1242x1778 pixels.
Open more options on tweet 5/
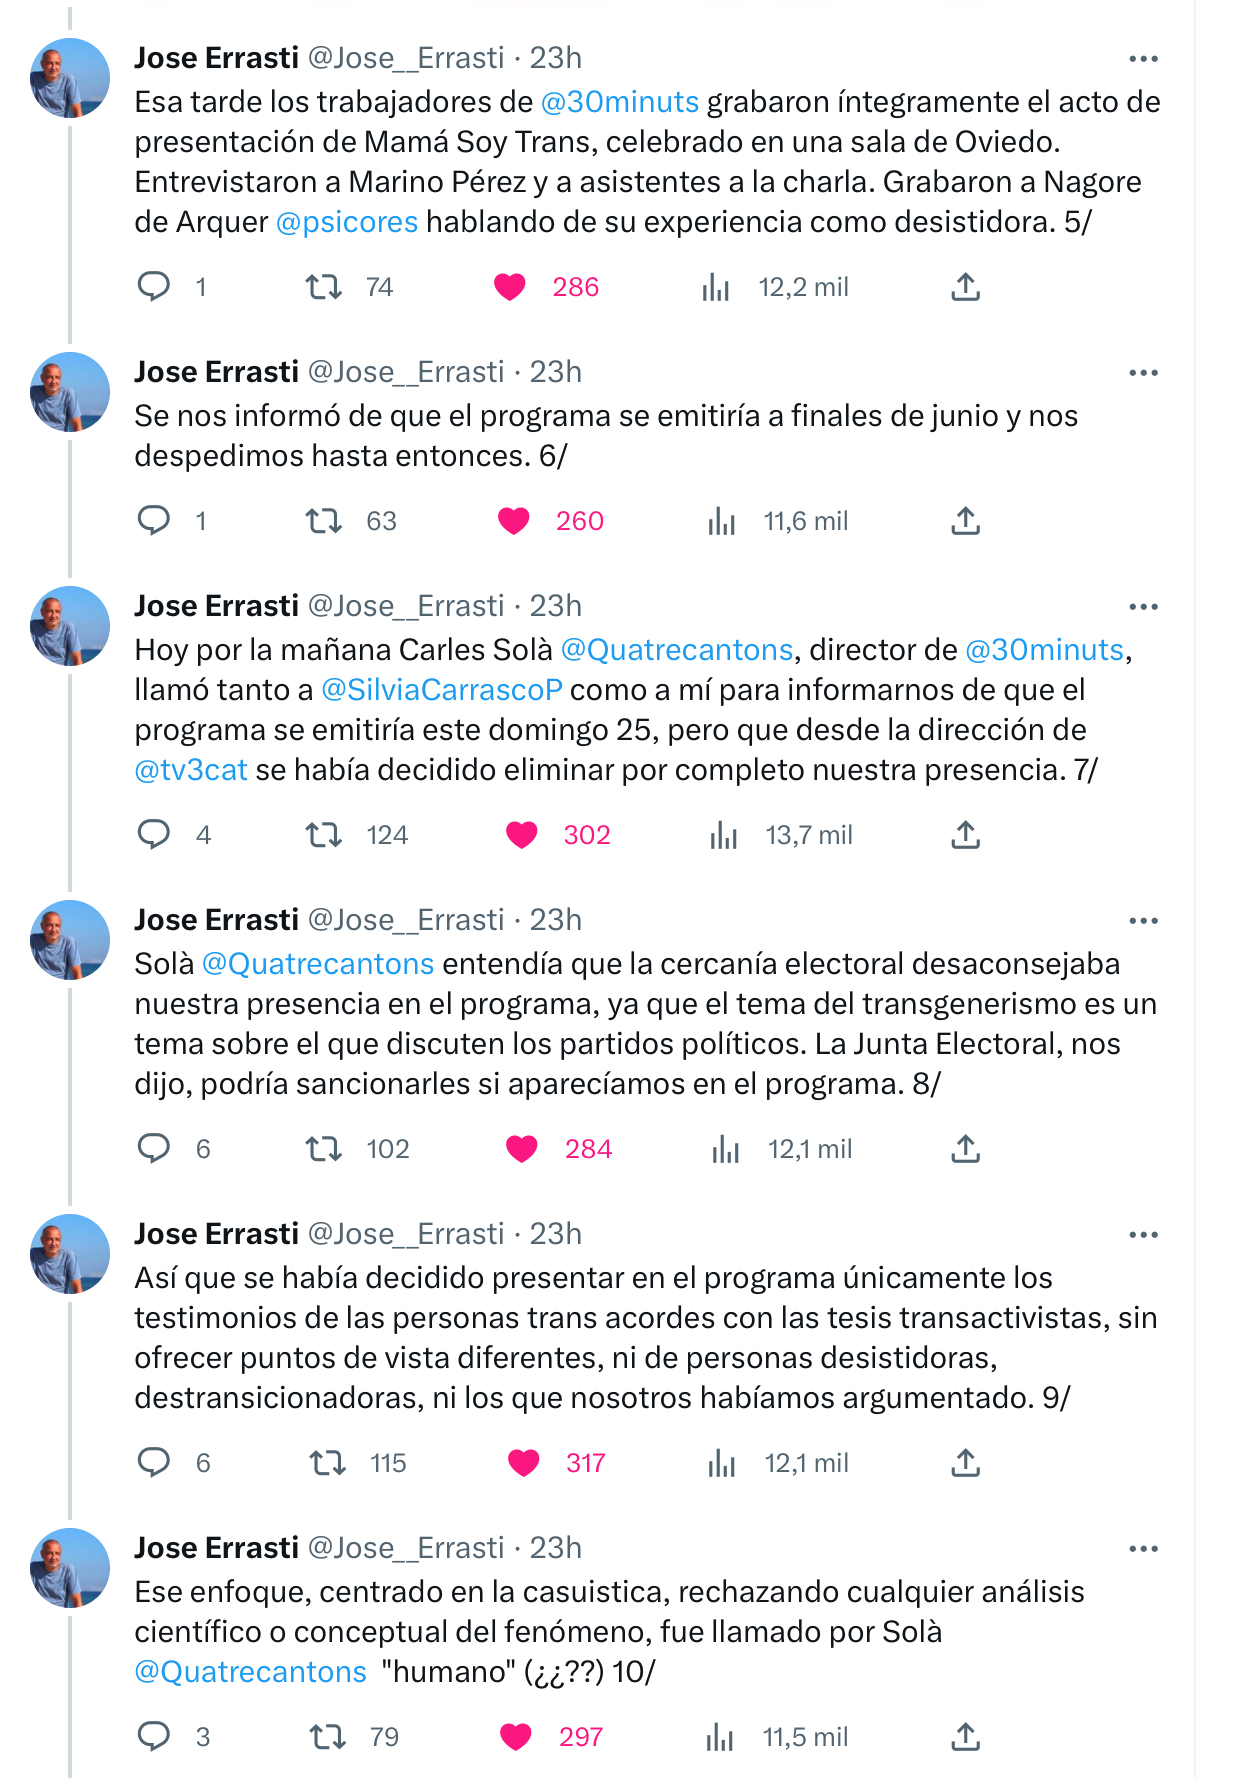[x=1143, y=59]
